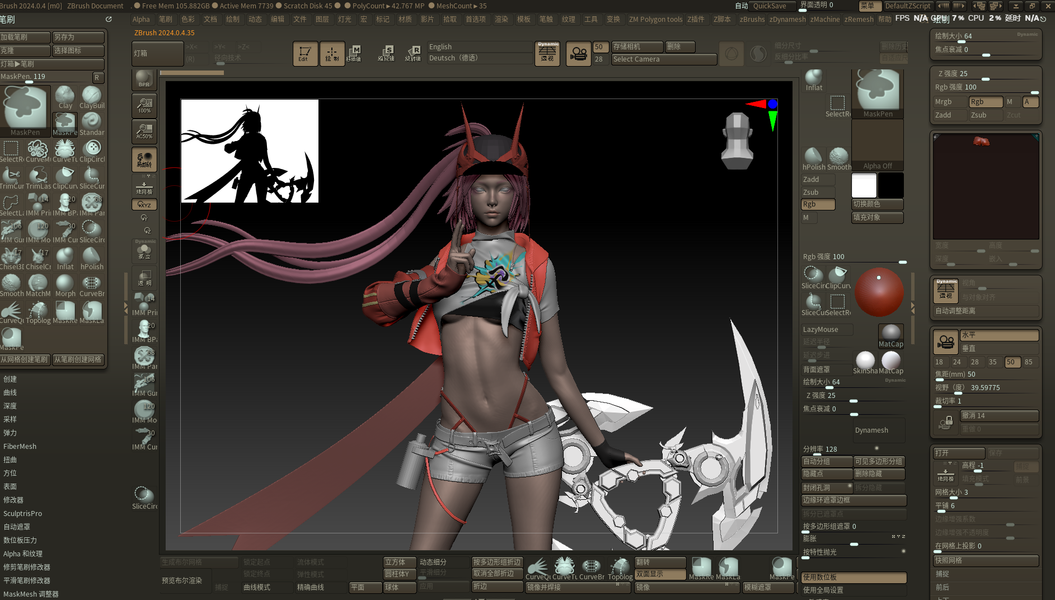Click the white main color swatch
Image resolution: width=1055 pixels, height=600 pixels.
[x=864, y=186]
